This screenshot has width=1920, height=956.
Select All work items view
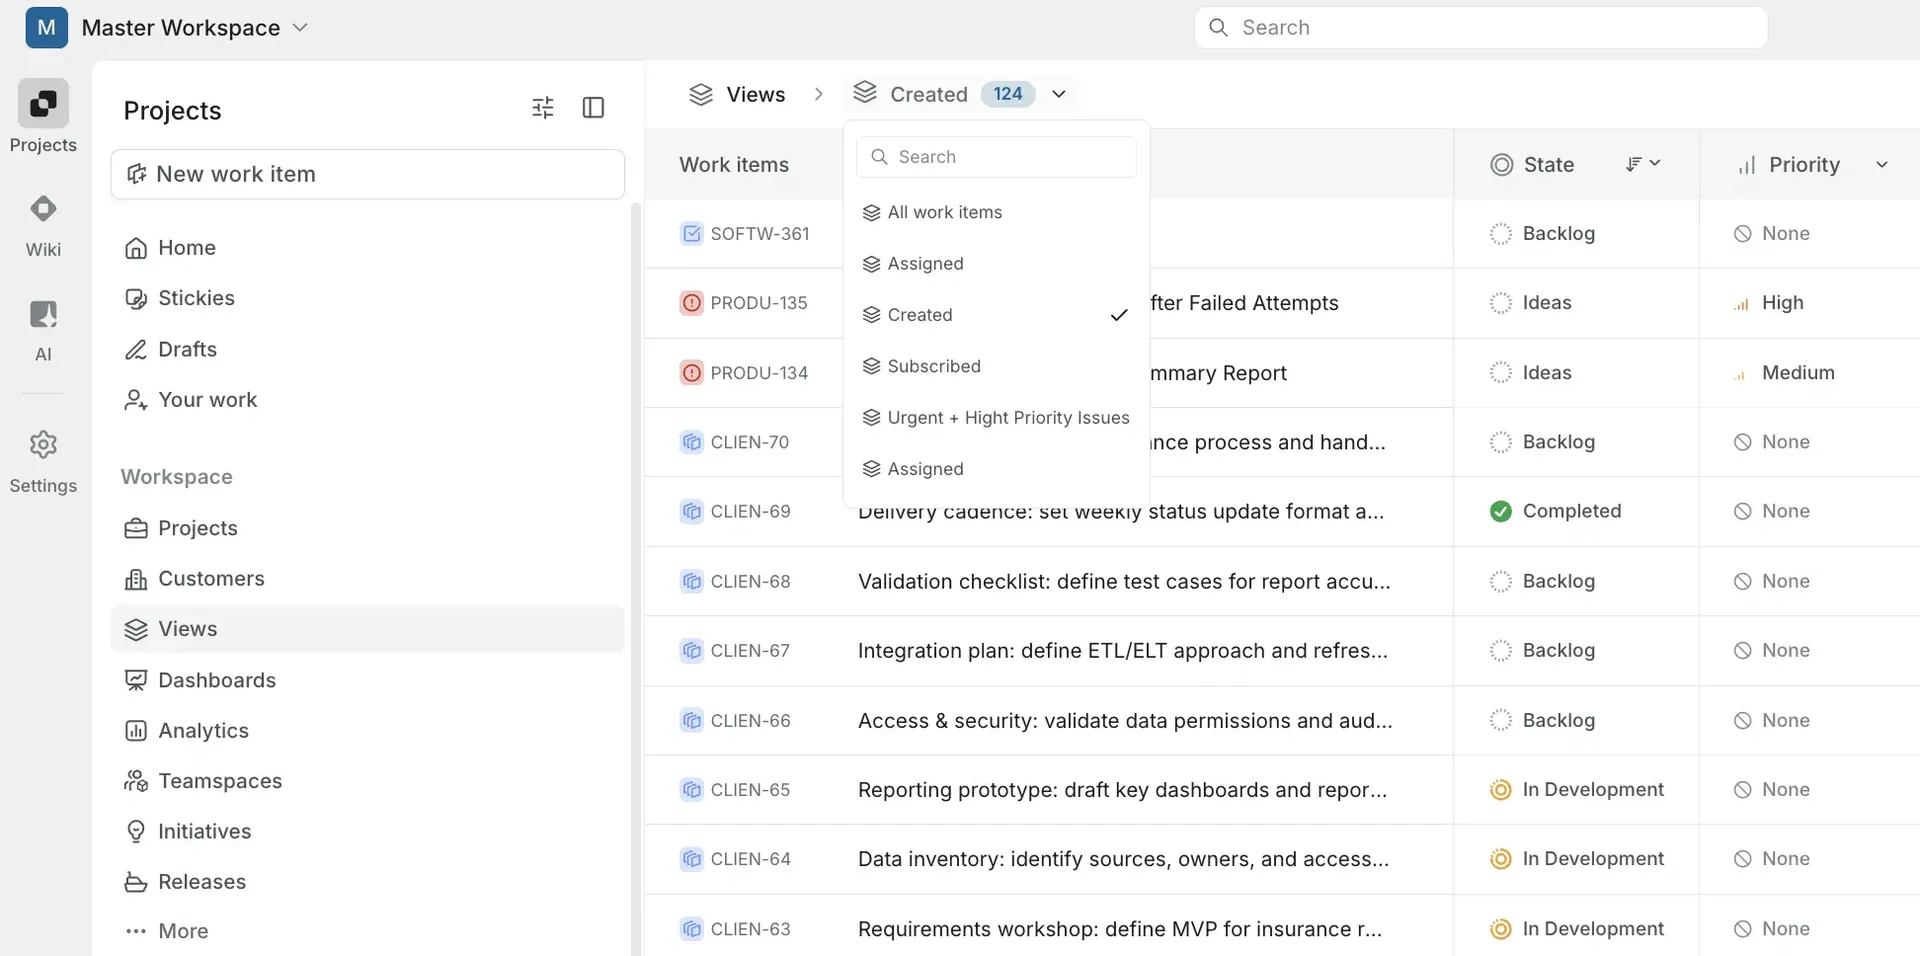coord(996,212)
